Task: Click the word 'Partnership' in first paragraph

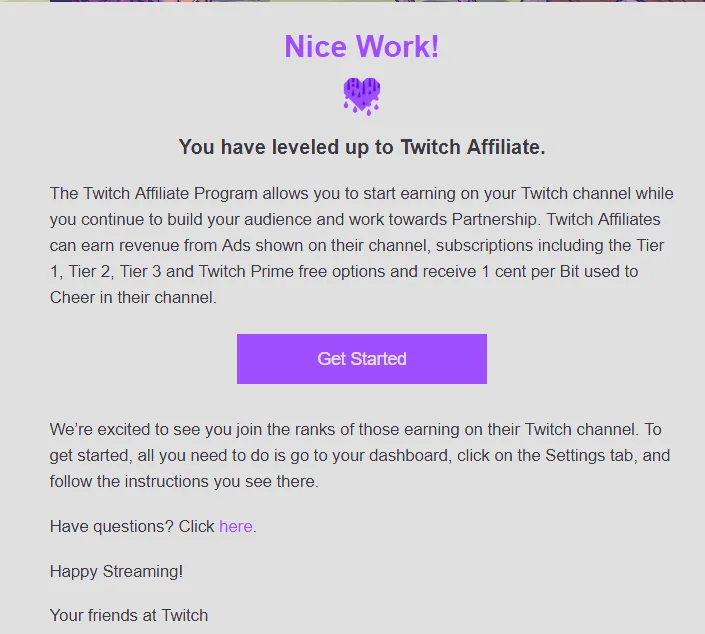Action: pos(494,219)
